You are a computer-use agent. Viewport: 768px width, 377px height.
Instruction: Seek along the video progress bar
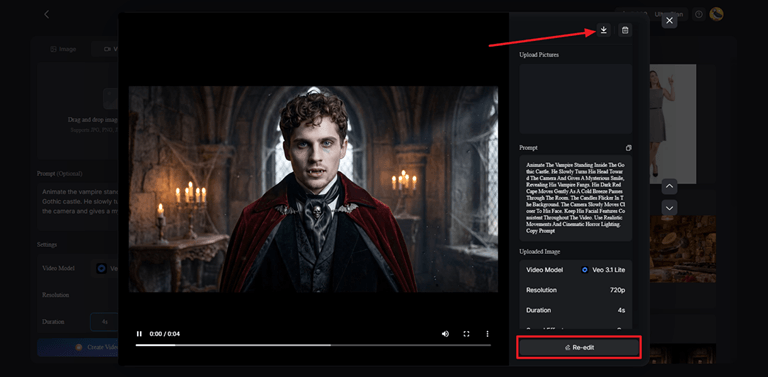313,345
